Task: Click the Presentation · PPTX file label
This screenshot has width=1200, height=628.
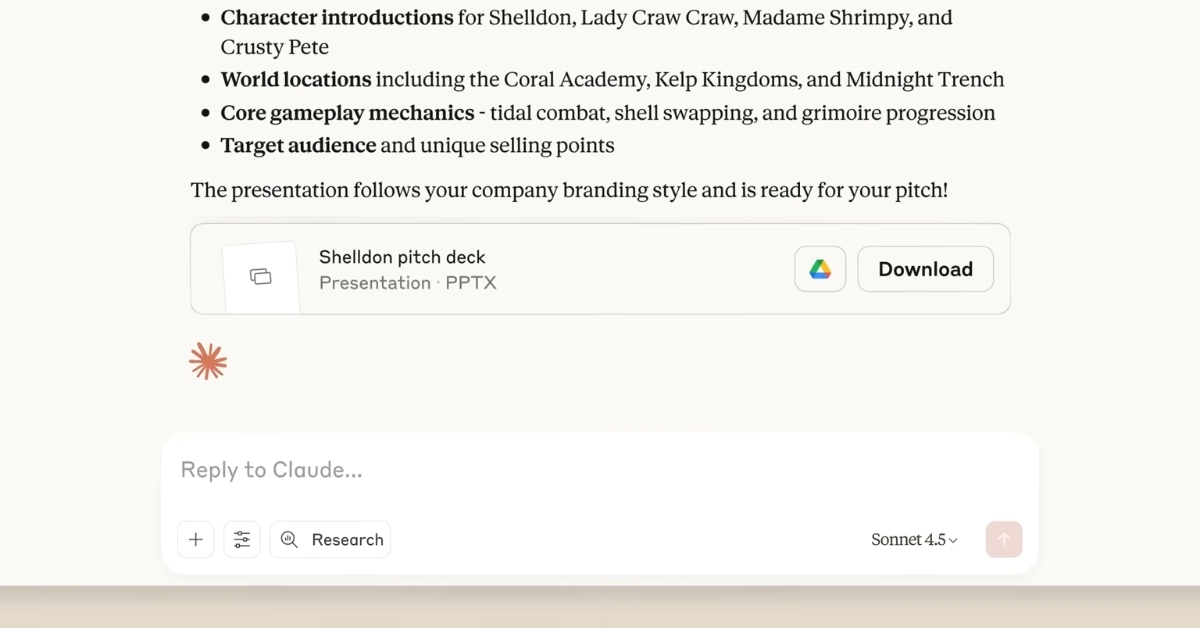Action: point(407,283)
